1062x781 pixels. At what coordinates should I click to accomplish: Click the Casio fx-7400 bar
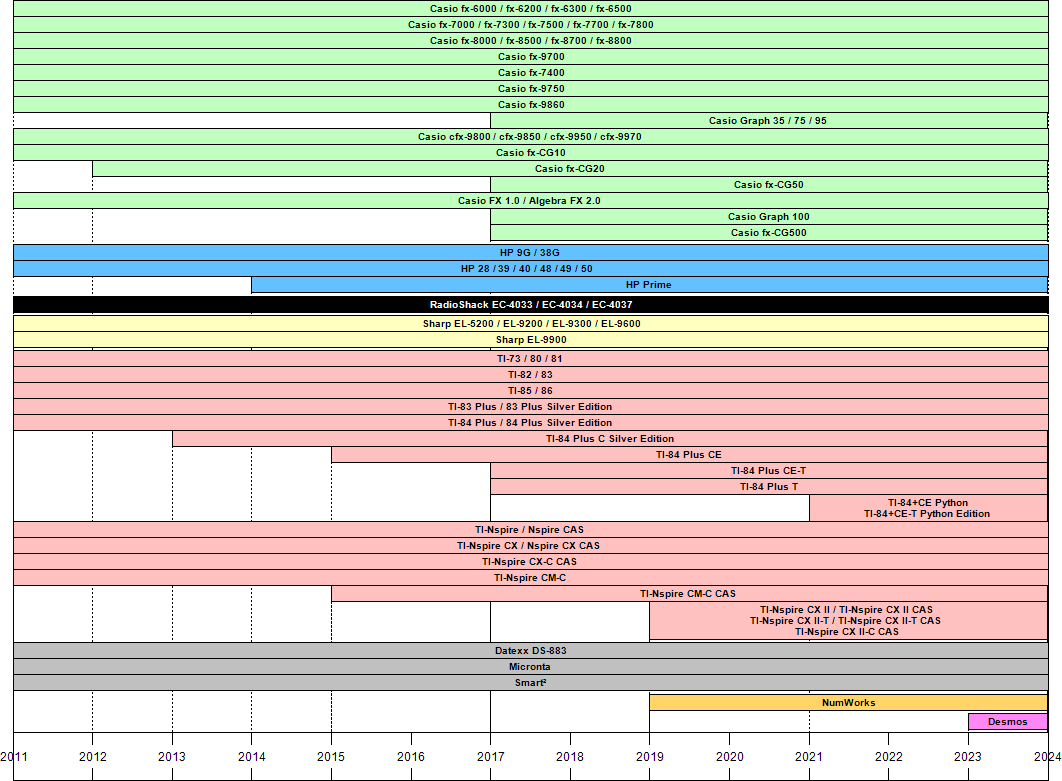pos(531,72)
